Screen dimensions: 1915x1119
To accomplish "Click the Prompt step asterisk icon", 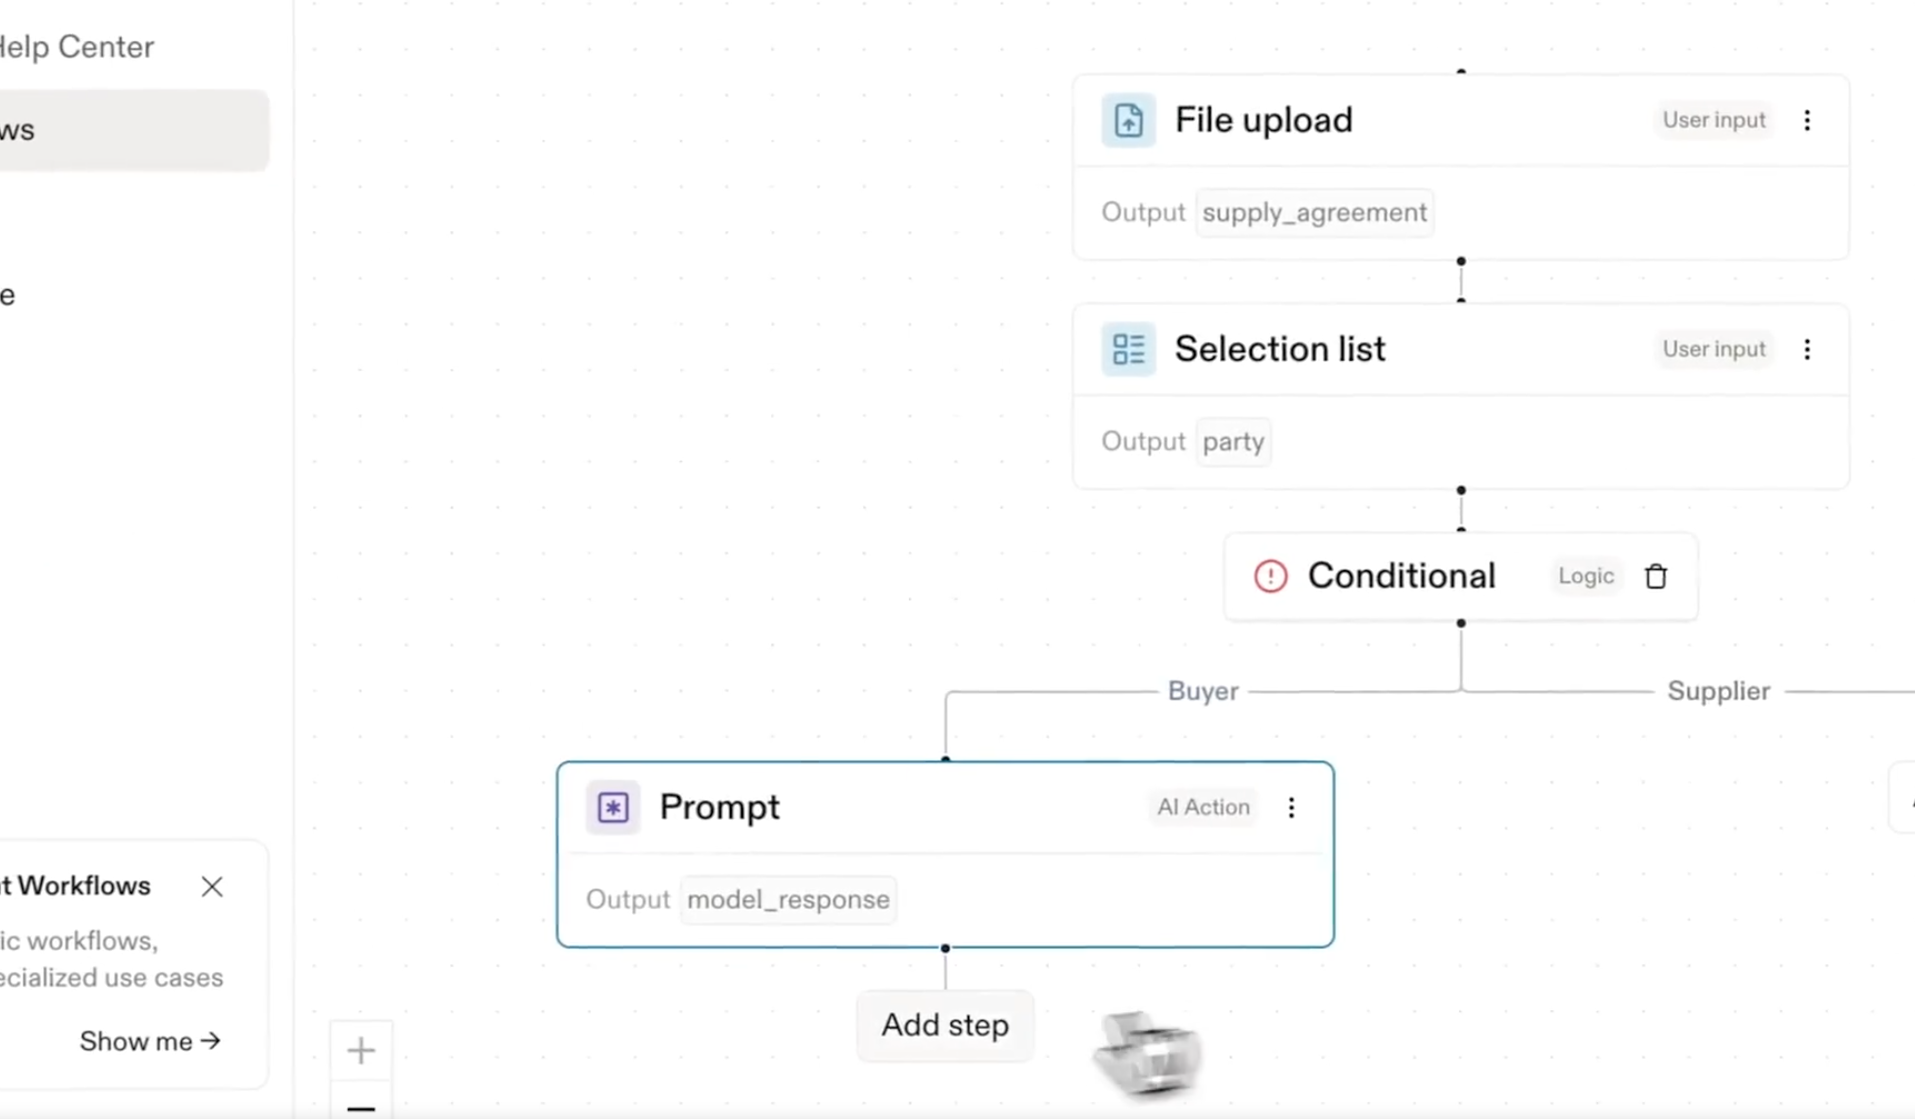I will (613, 807).
